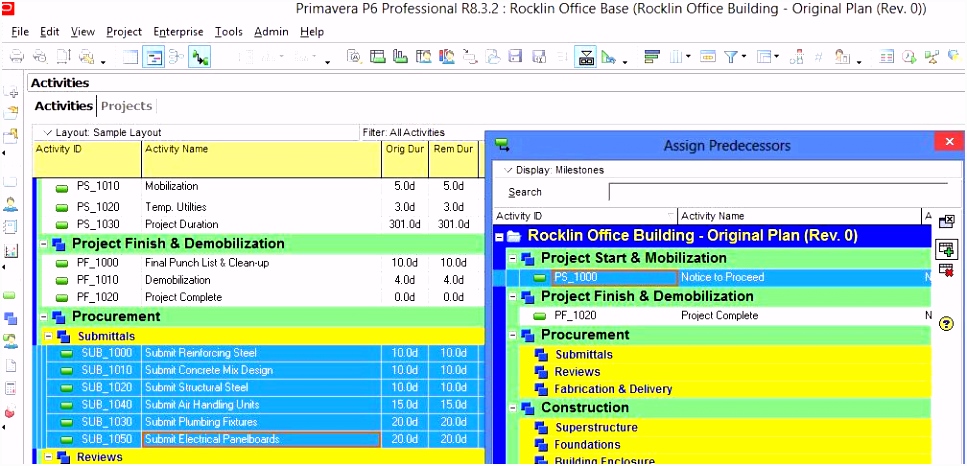Switch to Activity Network view icon

coord(176,57)
